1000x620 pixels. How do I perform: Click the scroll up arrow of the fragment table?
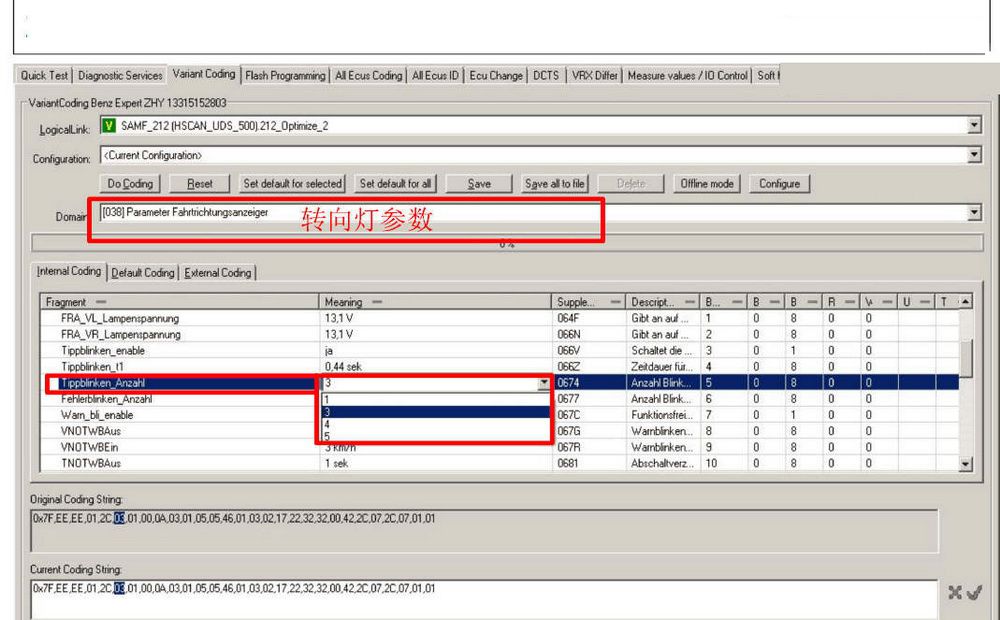(x=965, y=302)
